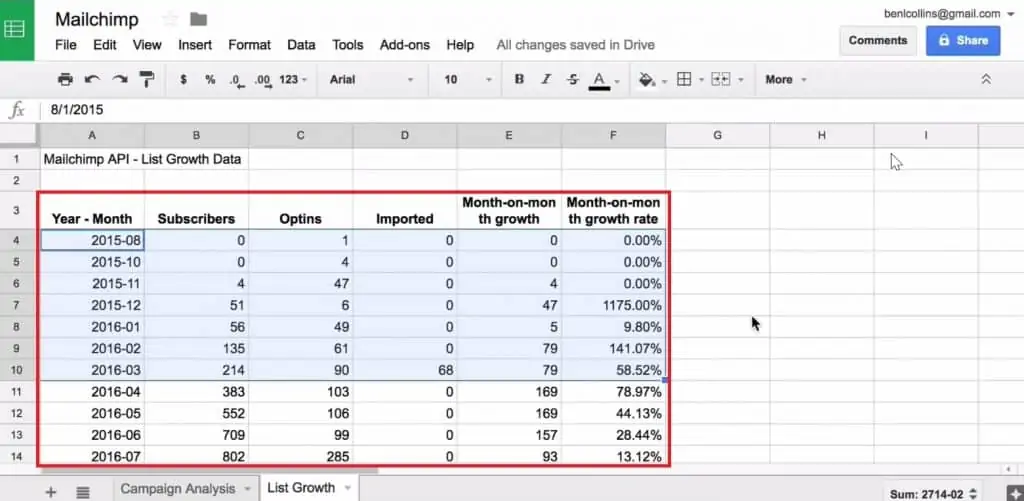
Task: Toggle italic formatting
Action: tap(546, 80)
